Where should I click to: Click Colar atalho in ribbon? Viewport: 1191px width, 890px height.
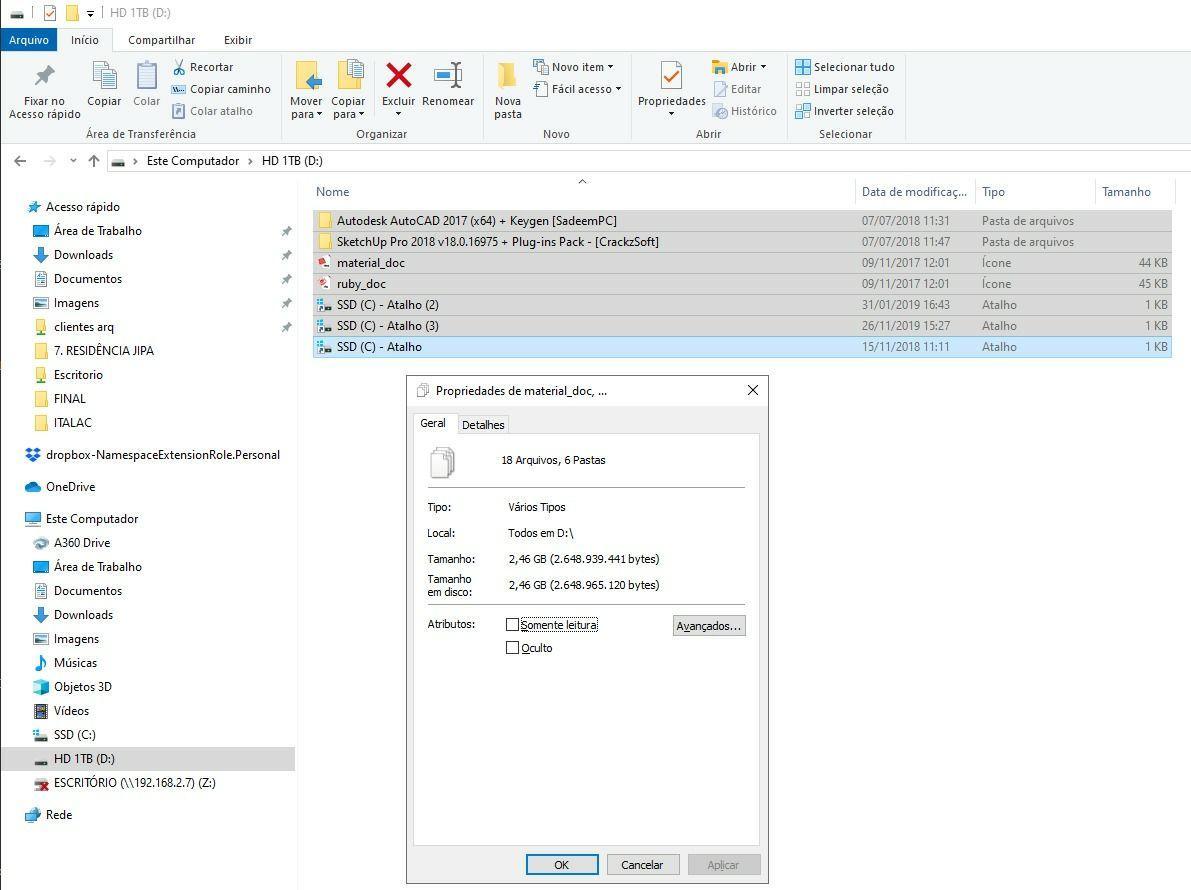pyautogui.click(x=212, y=111)
